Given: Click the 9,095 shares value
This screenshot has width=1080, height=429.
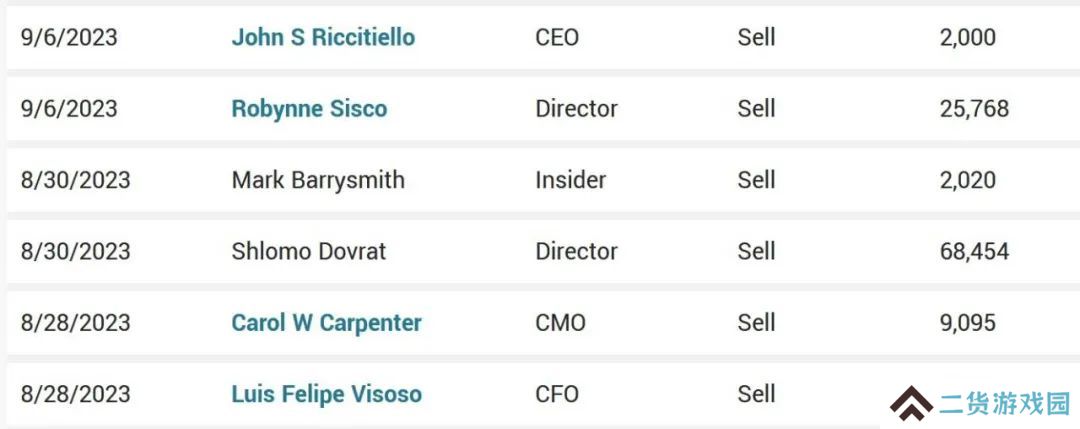Looking at the screenshot, I should (x=967, y=322).
